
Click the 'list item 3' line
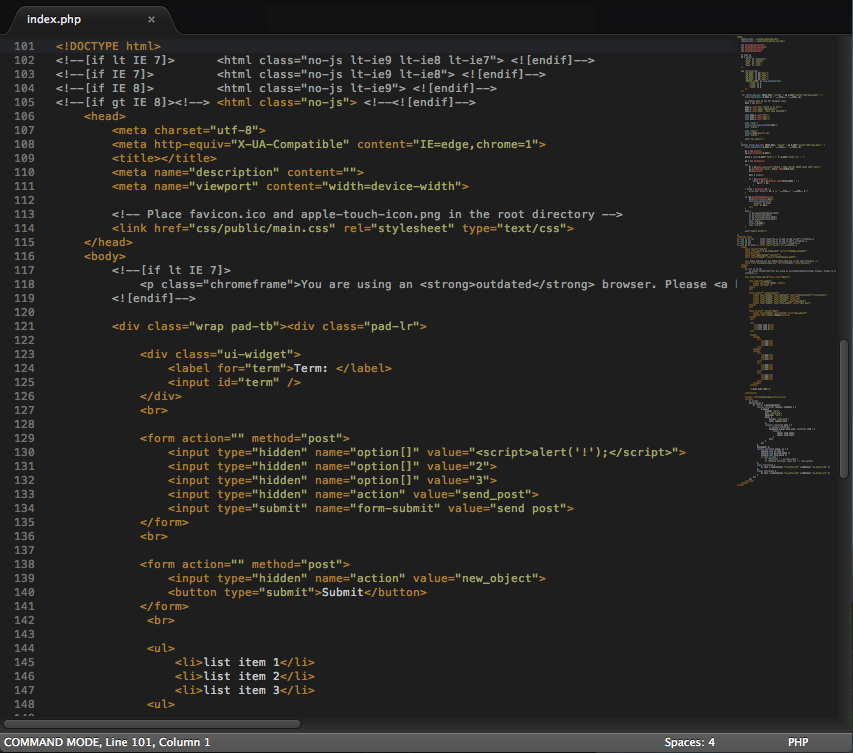click(245, 690)
